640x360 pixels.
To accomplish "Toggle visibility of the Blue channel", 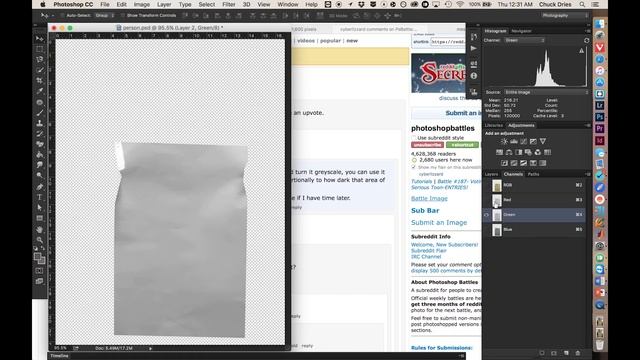I will point(486,230).
